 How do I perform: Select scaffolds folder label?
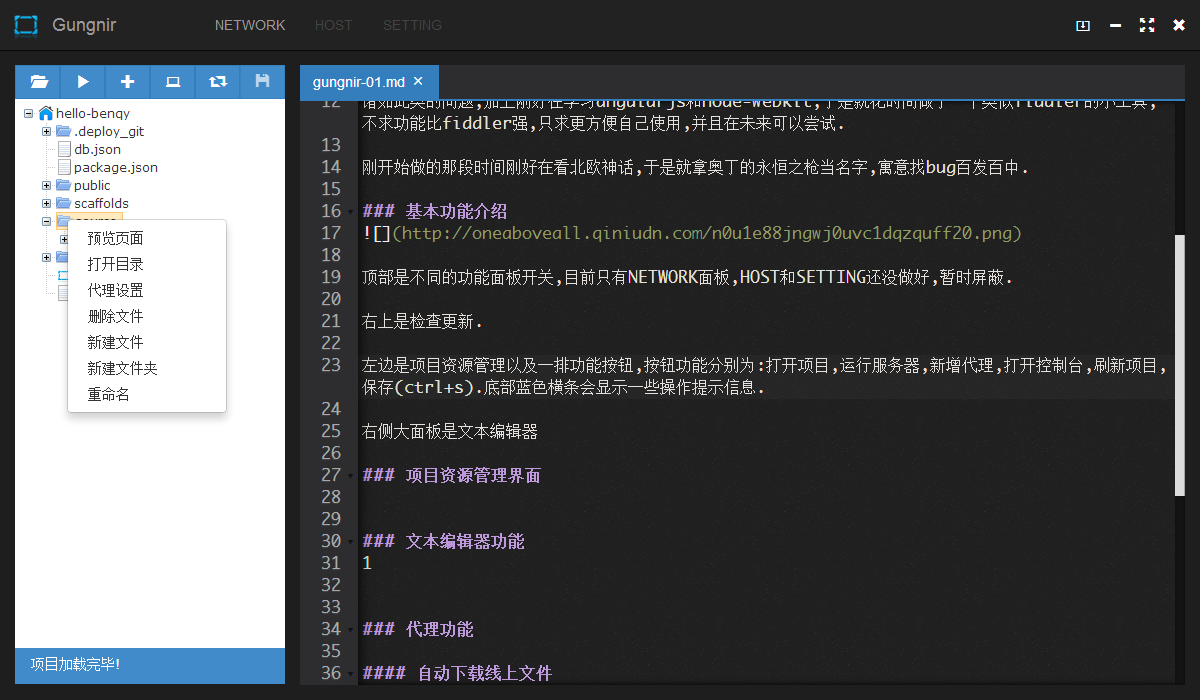click(x=101, y=203)
